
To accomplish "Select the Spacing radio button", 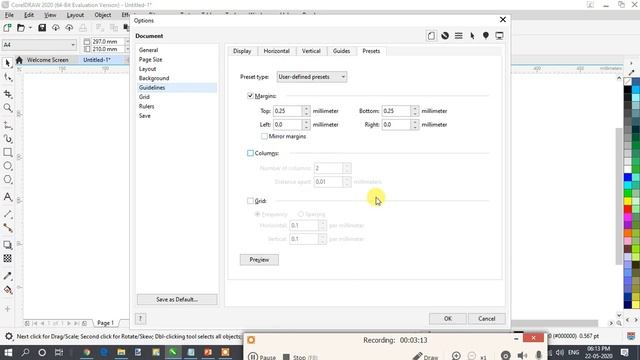I will (x=300, y=214).
